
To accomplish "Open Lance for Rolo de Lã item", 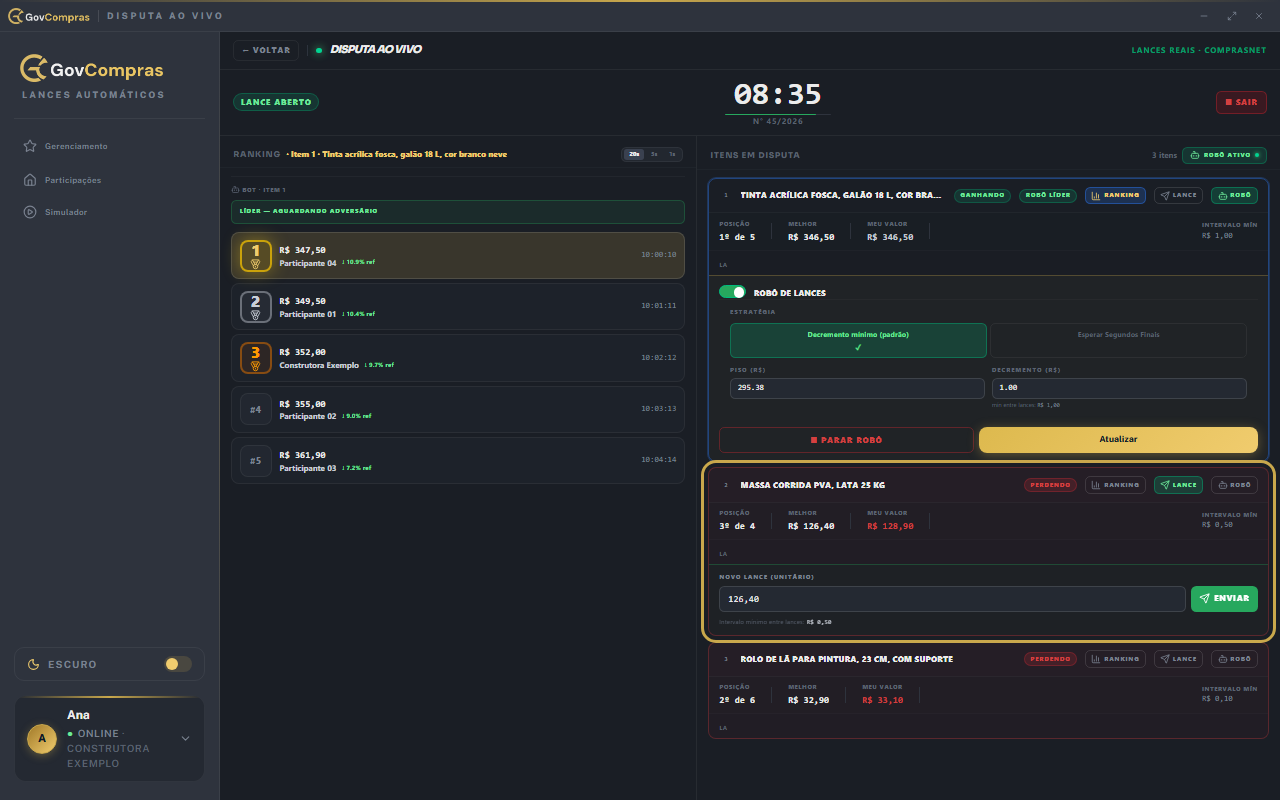I will [1179, 659].
